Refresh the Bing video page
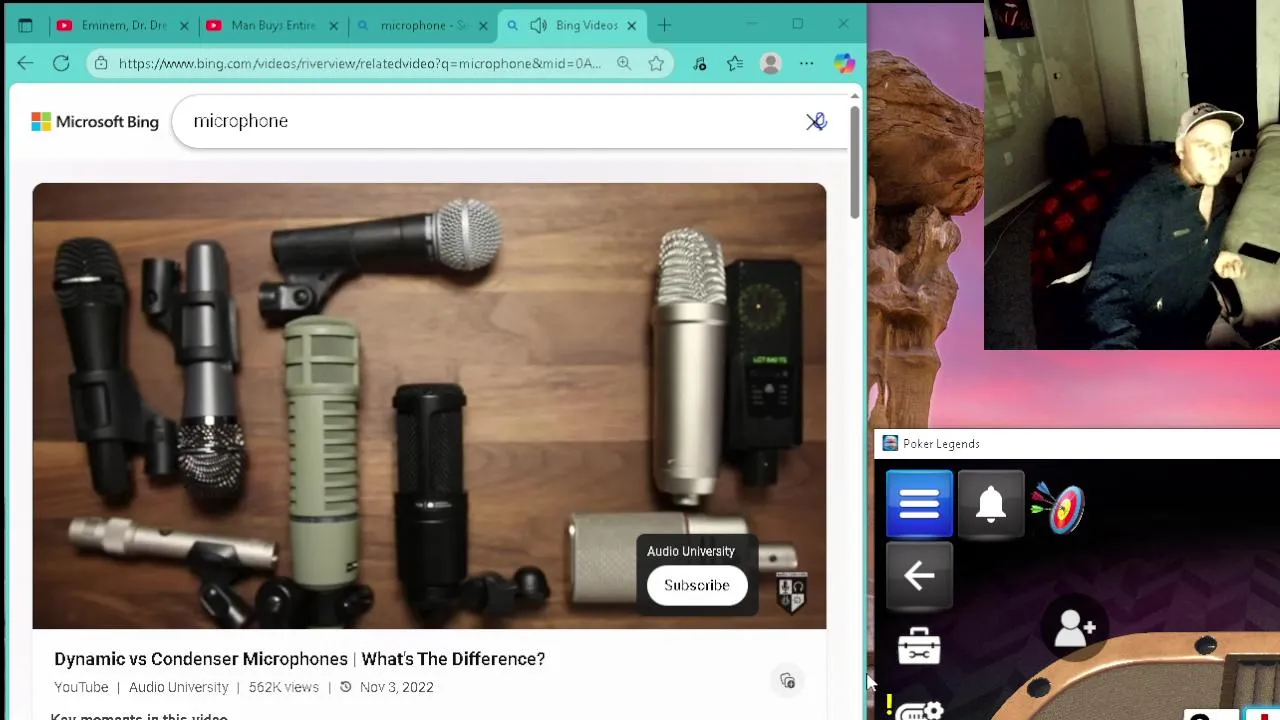1280x720 pixels. point(61,63)
